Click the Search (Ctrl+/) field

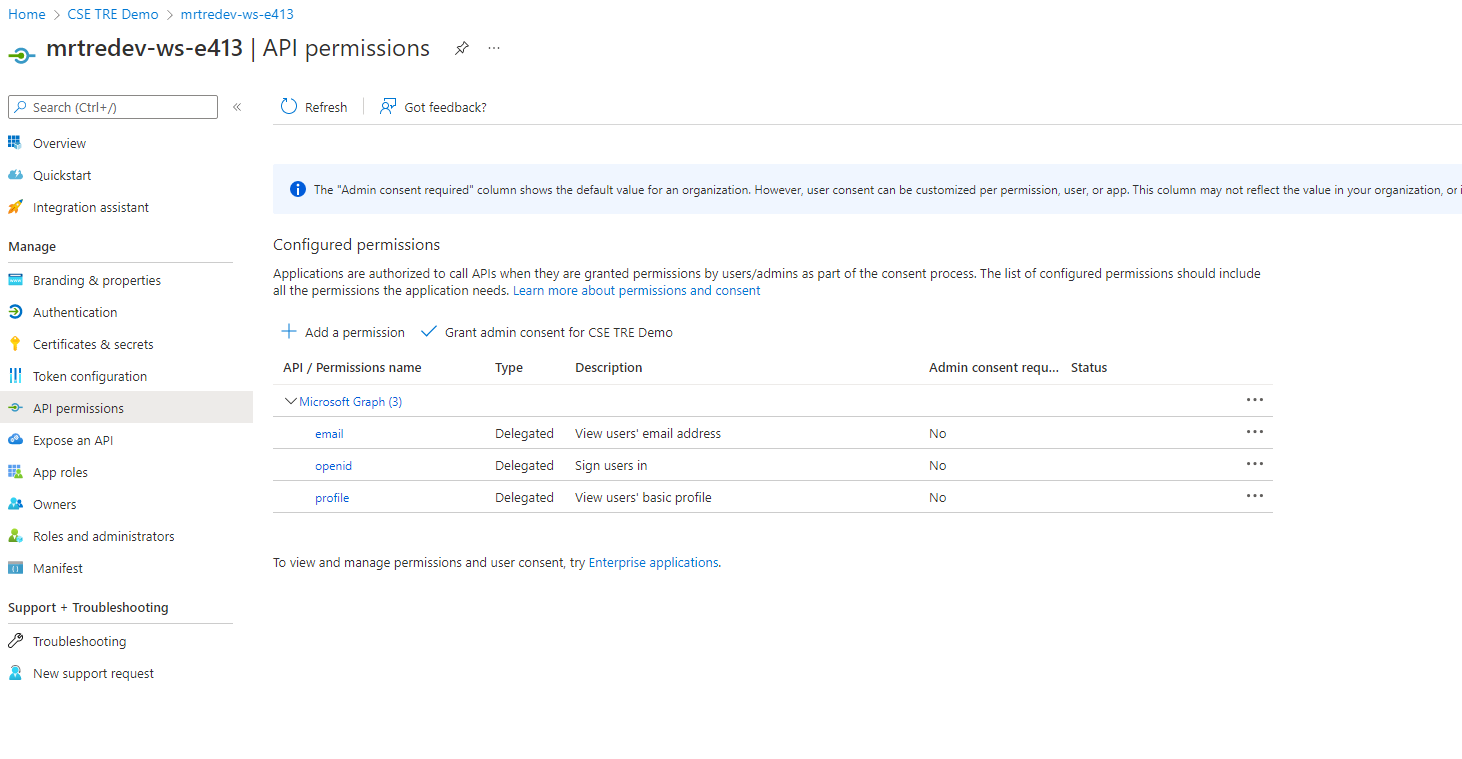(112, 106)
